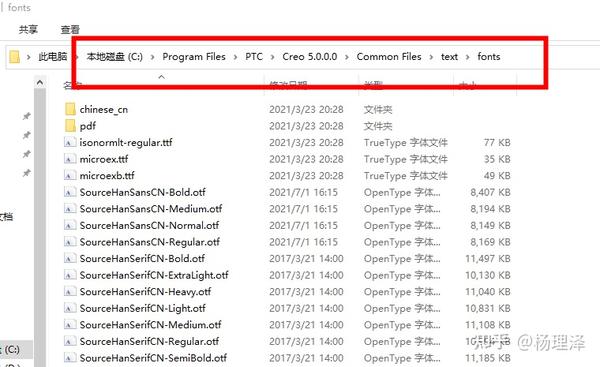The height and width of the screenshot is (367, 600).
Task: Click the 77 KB size cell
Action: coord(497,143)
